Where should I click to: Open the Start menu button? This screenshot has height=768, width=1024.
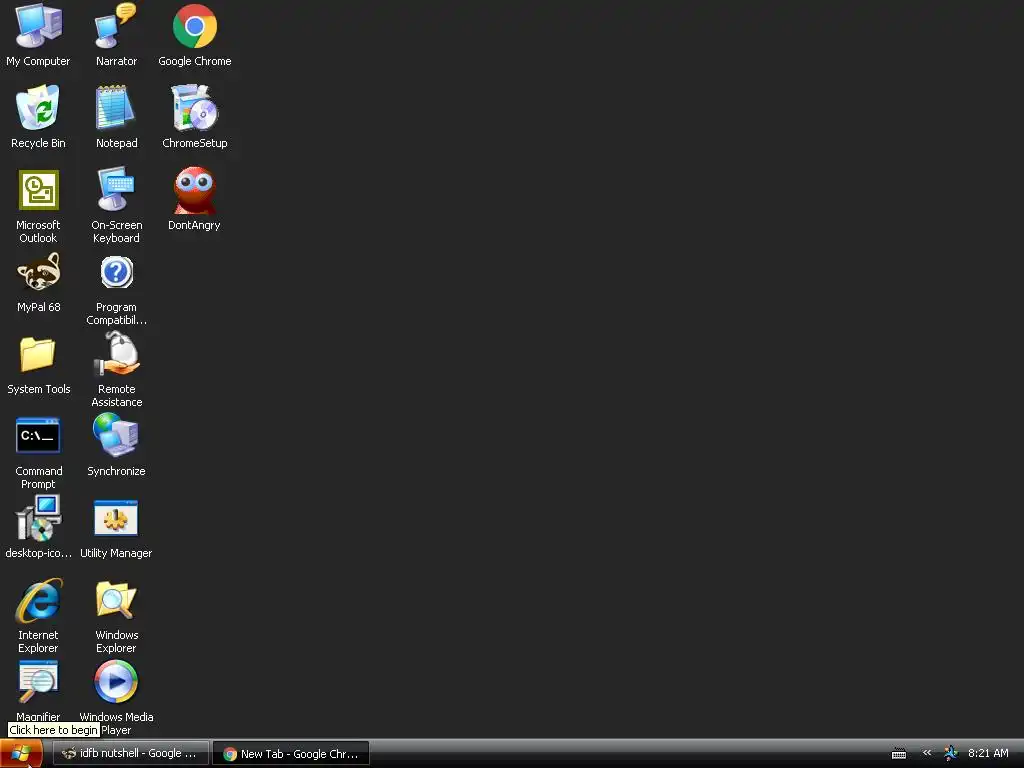pyautogui.click(x=22, y=754)
